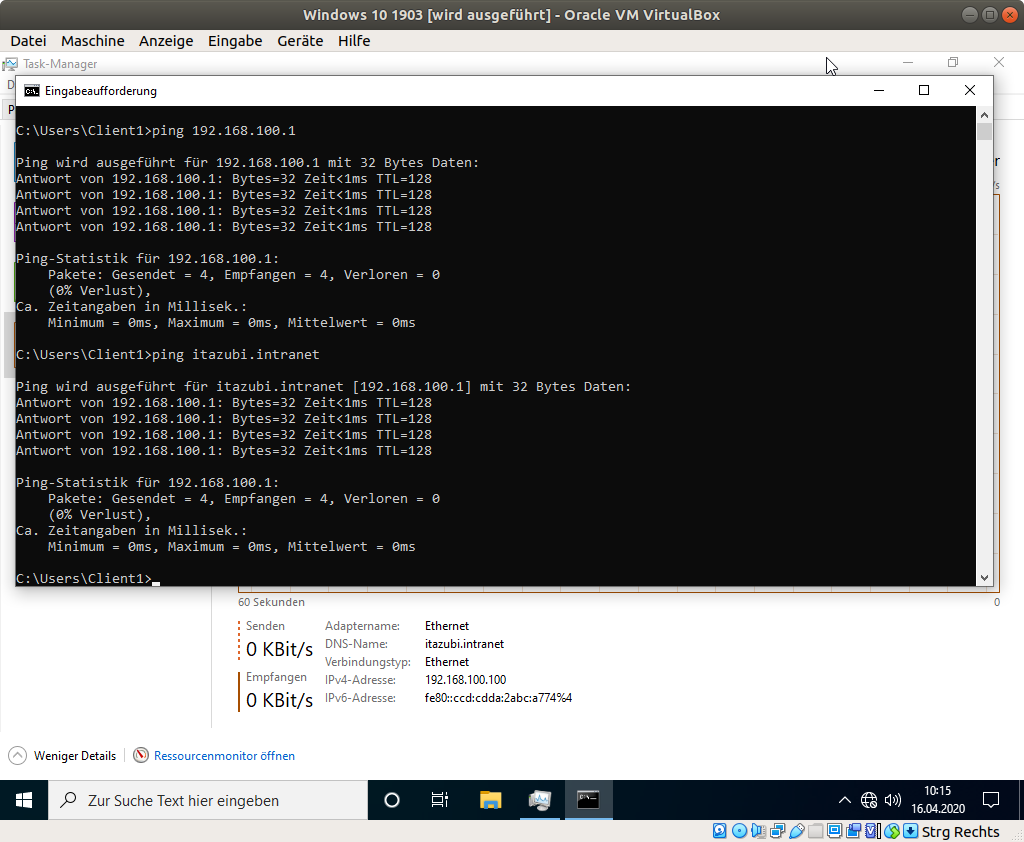Click the taskbar search box
The image size is (1024, 842).
pyautogui.click(x=208, y=800)
